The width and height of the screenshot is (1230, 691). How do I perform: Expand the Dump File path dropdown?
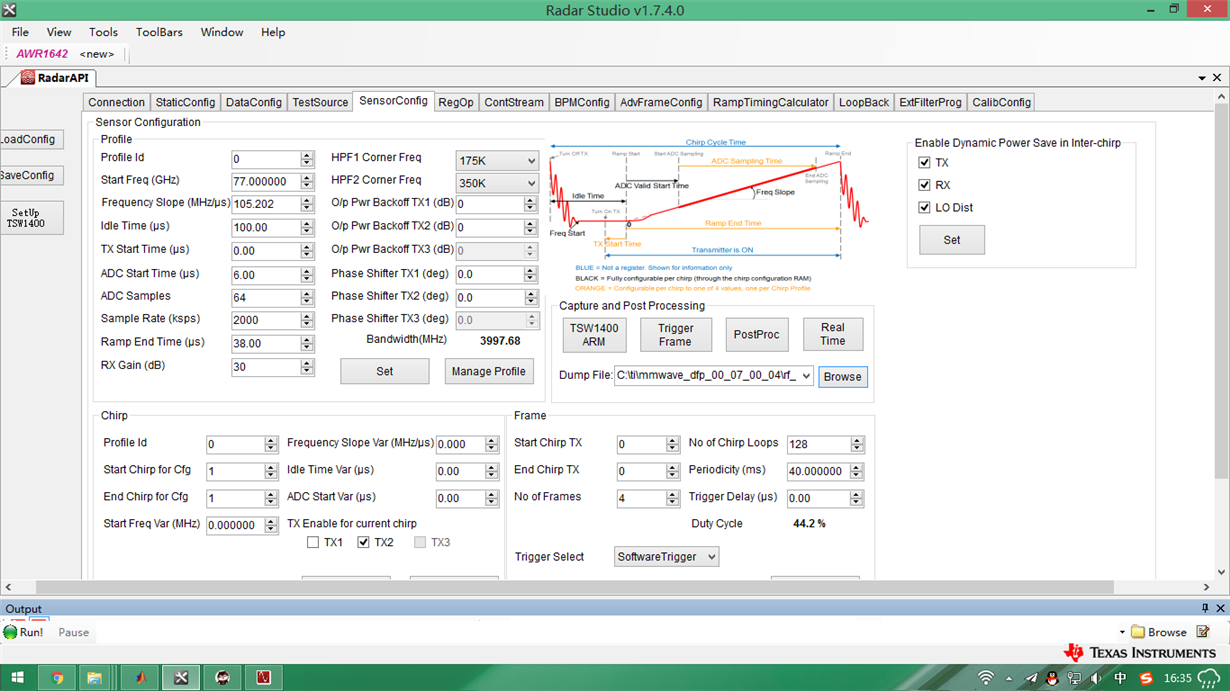point(806,376)
